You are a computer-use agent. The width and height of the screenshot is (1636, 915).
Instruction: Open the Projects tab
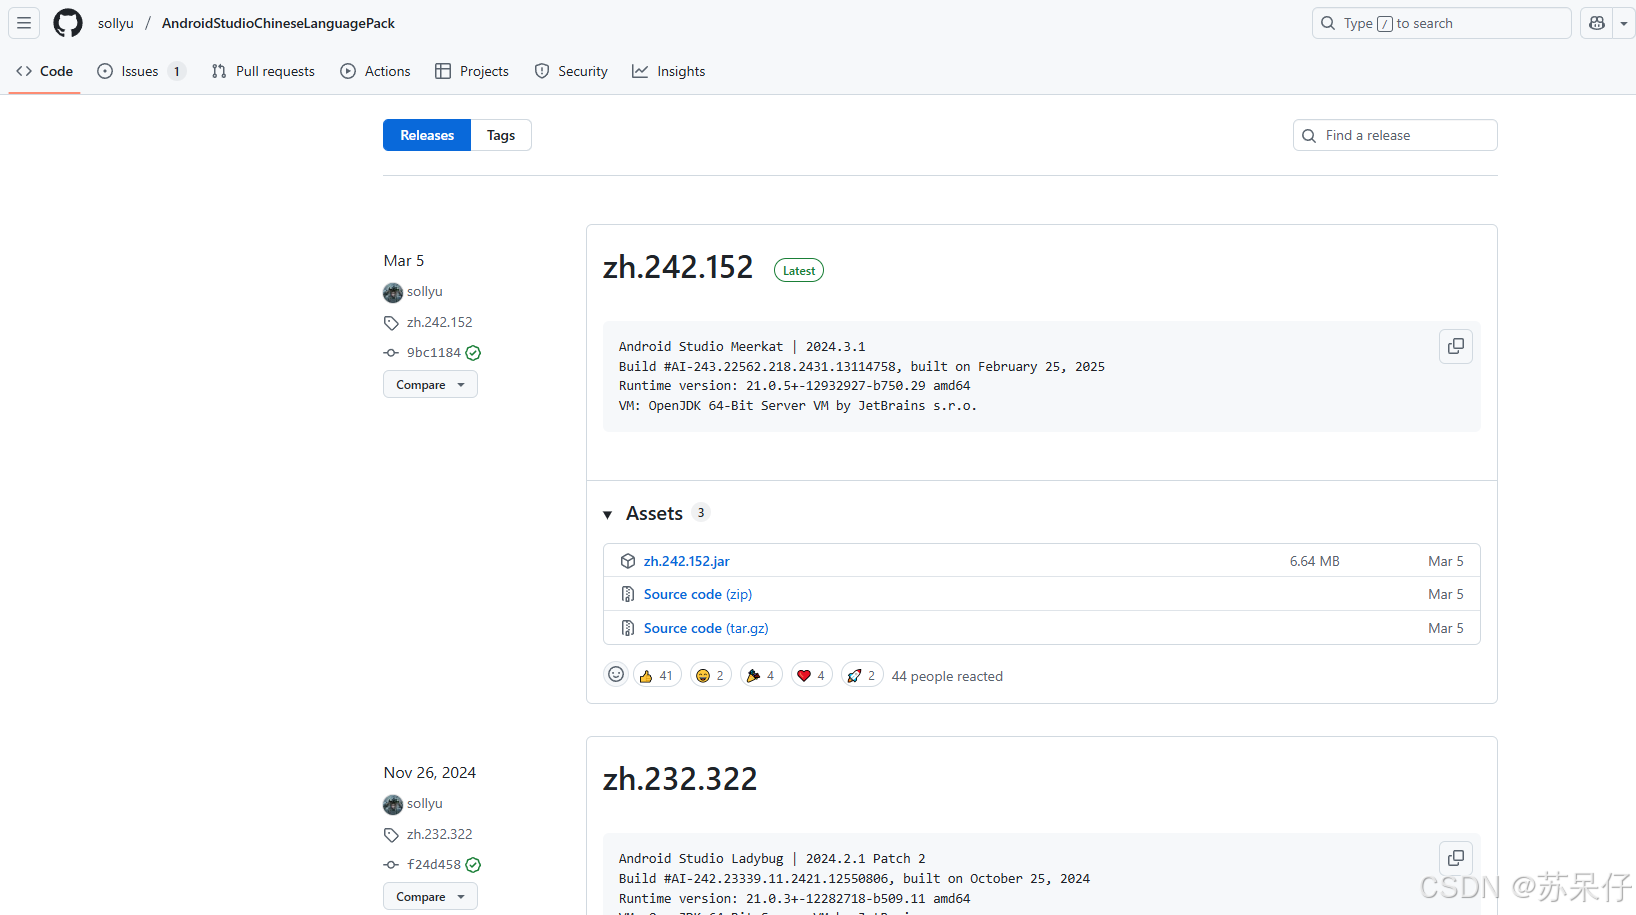pyautogui.click(x=472, y=71)
